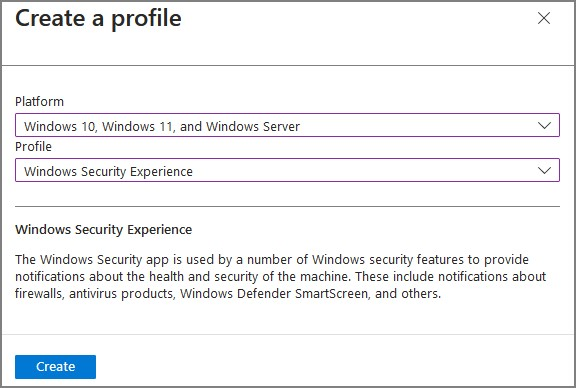Open the Platform dropdown
The width and height of the screenshot is (576, 388).
(287, 125)
